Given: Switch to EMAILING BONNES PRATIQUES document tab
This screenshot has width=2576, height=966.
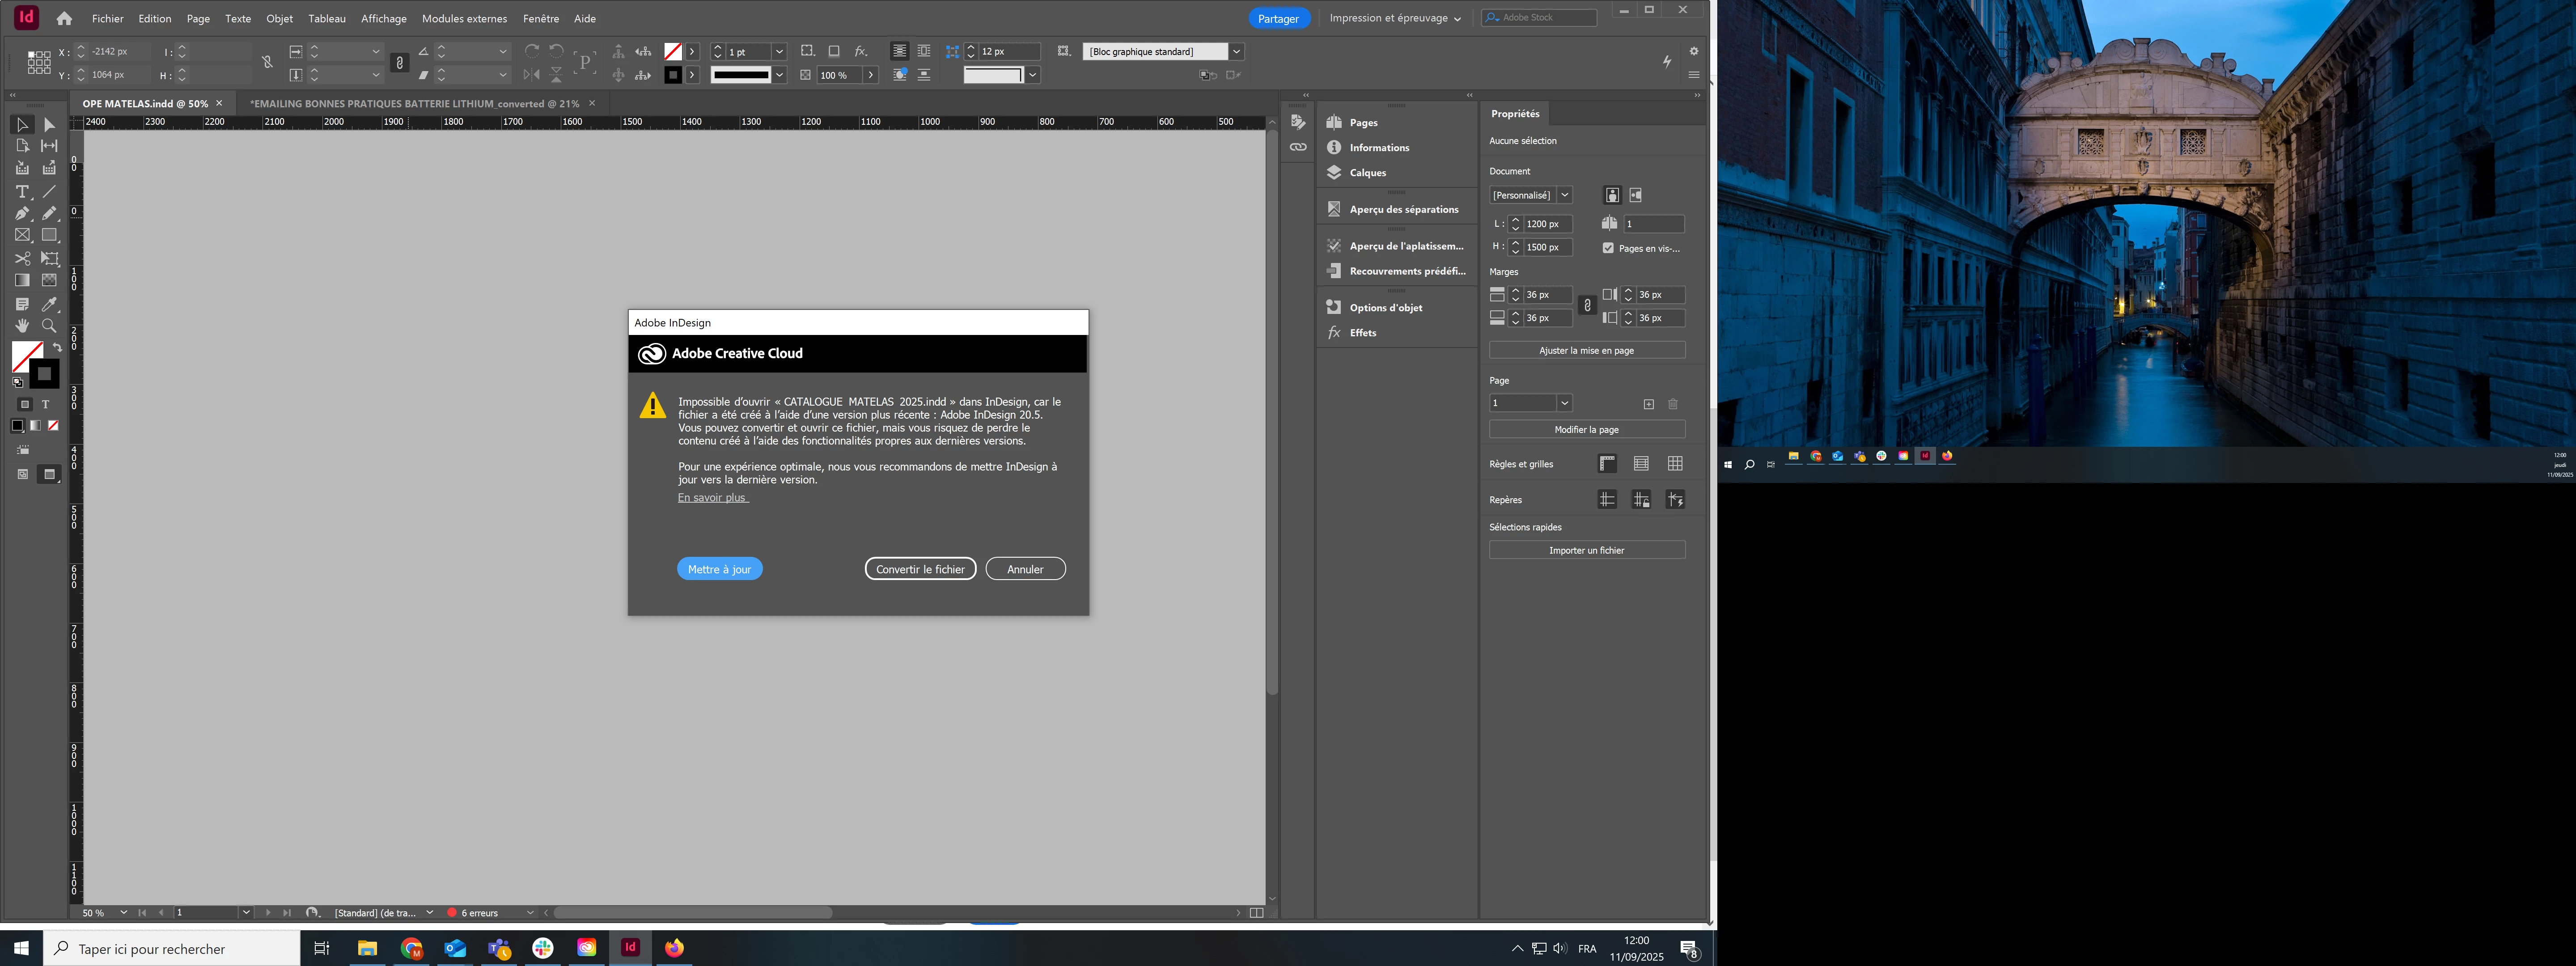Looking at the screenshot, I should pos(414,103).
